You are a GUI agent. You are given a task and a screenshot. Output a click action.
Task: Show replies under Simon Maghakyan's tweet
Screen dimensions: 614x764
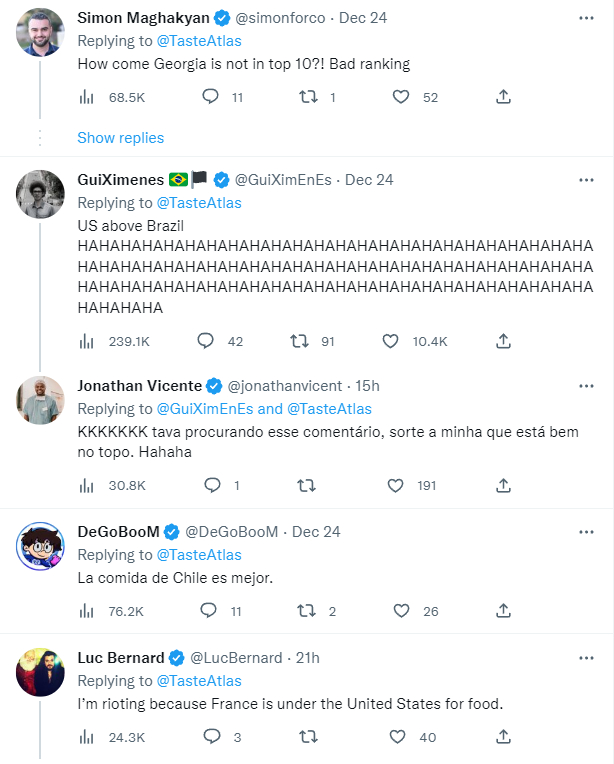[x=120, y=137]
